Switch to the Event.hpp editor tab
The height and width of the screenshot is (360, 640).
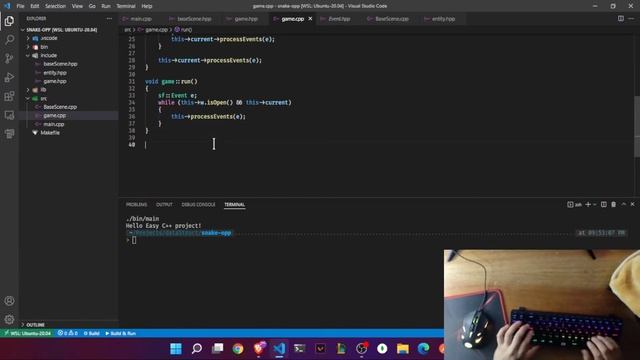(x=339, y=19)
